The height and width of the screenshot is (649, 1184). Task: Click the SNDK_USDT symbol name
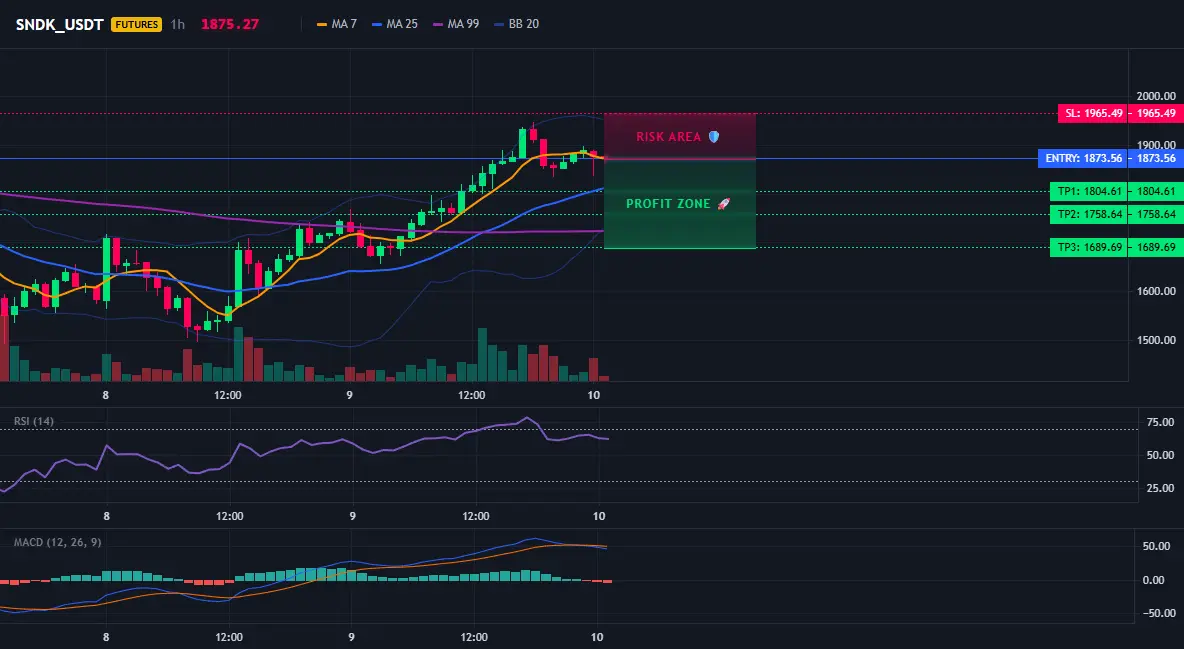point(60,24)
